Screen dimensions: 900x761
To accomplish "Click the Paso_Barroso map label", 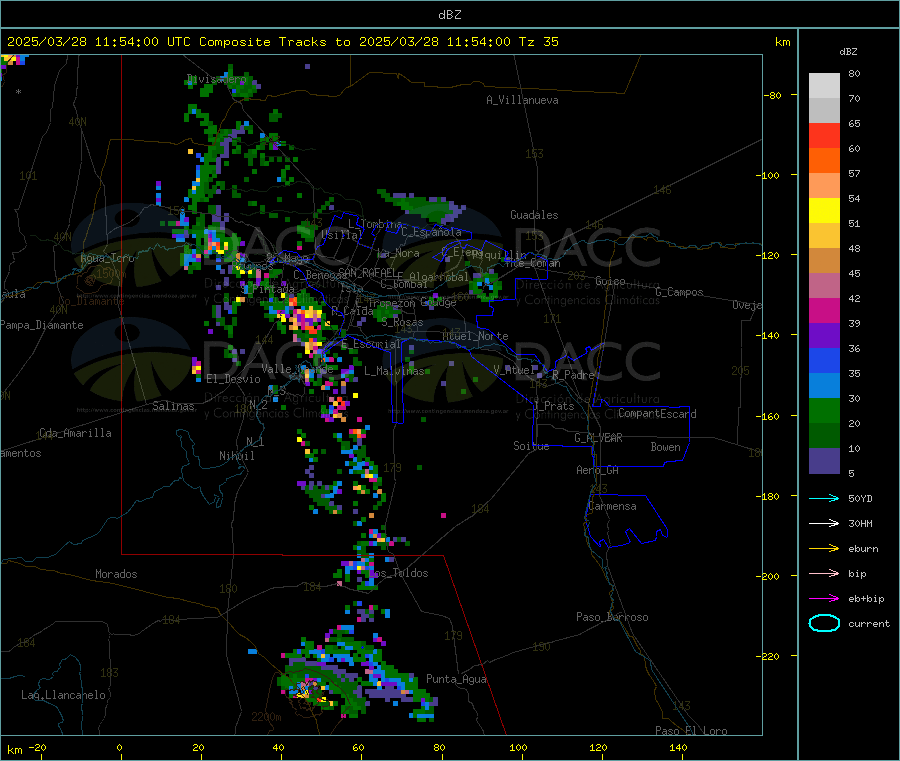I will 612,617.
